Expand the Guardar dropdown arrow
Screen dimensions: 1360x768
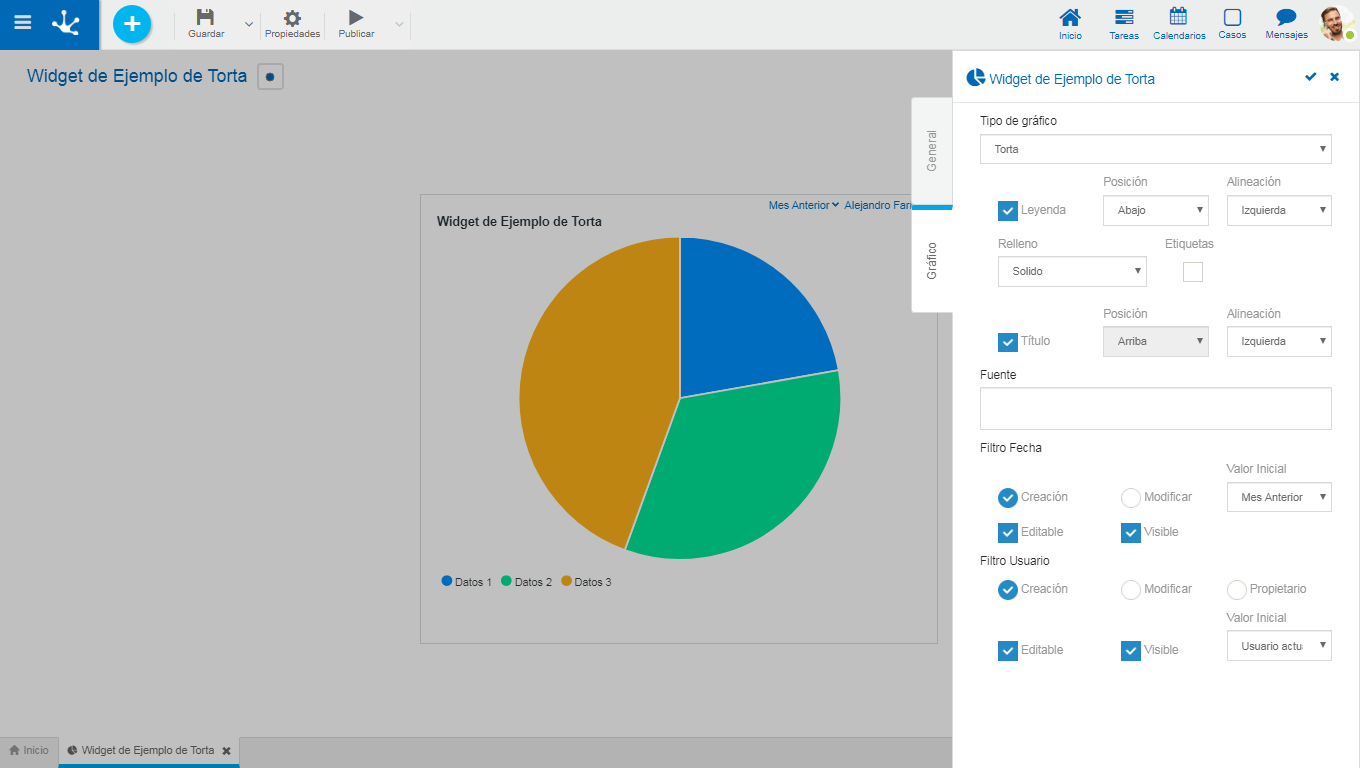(x=248, y=24)
